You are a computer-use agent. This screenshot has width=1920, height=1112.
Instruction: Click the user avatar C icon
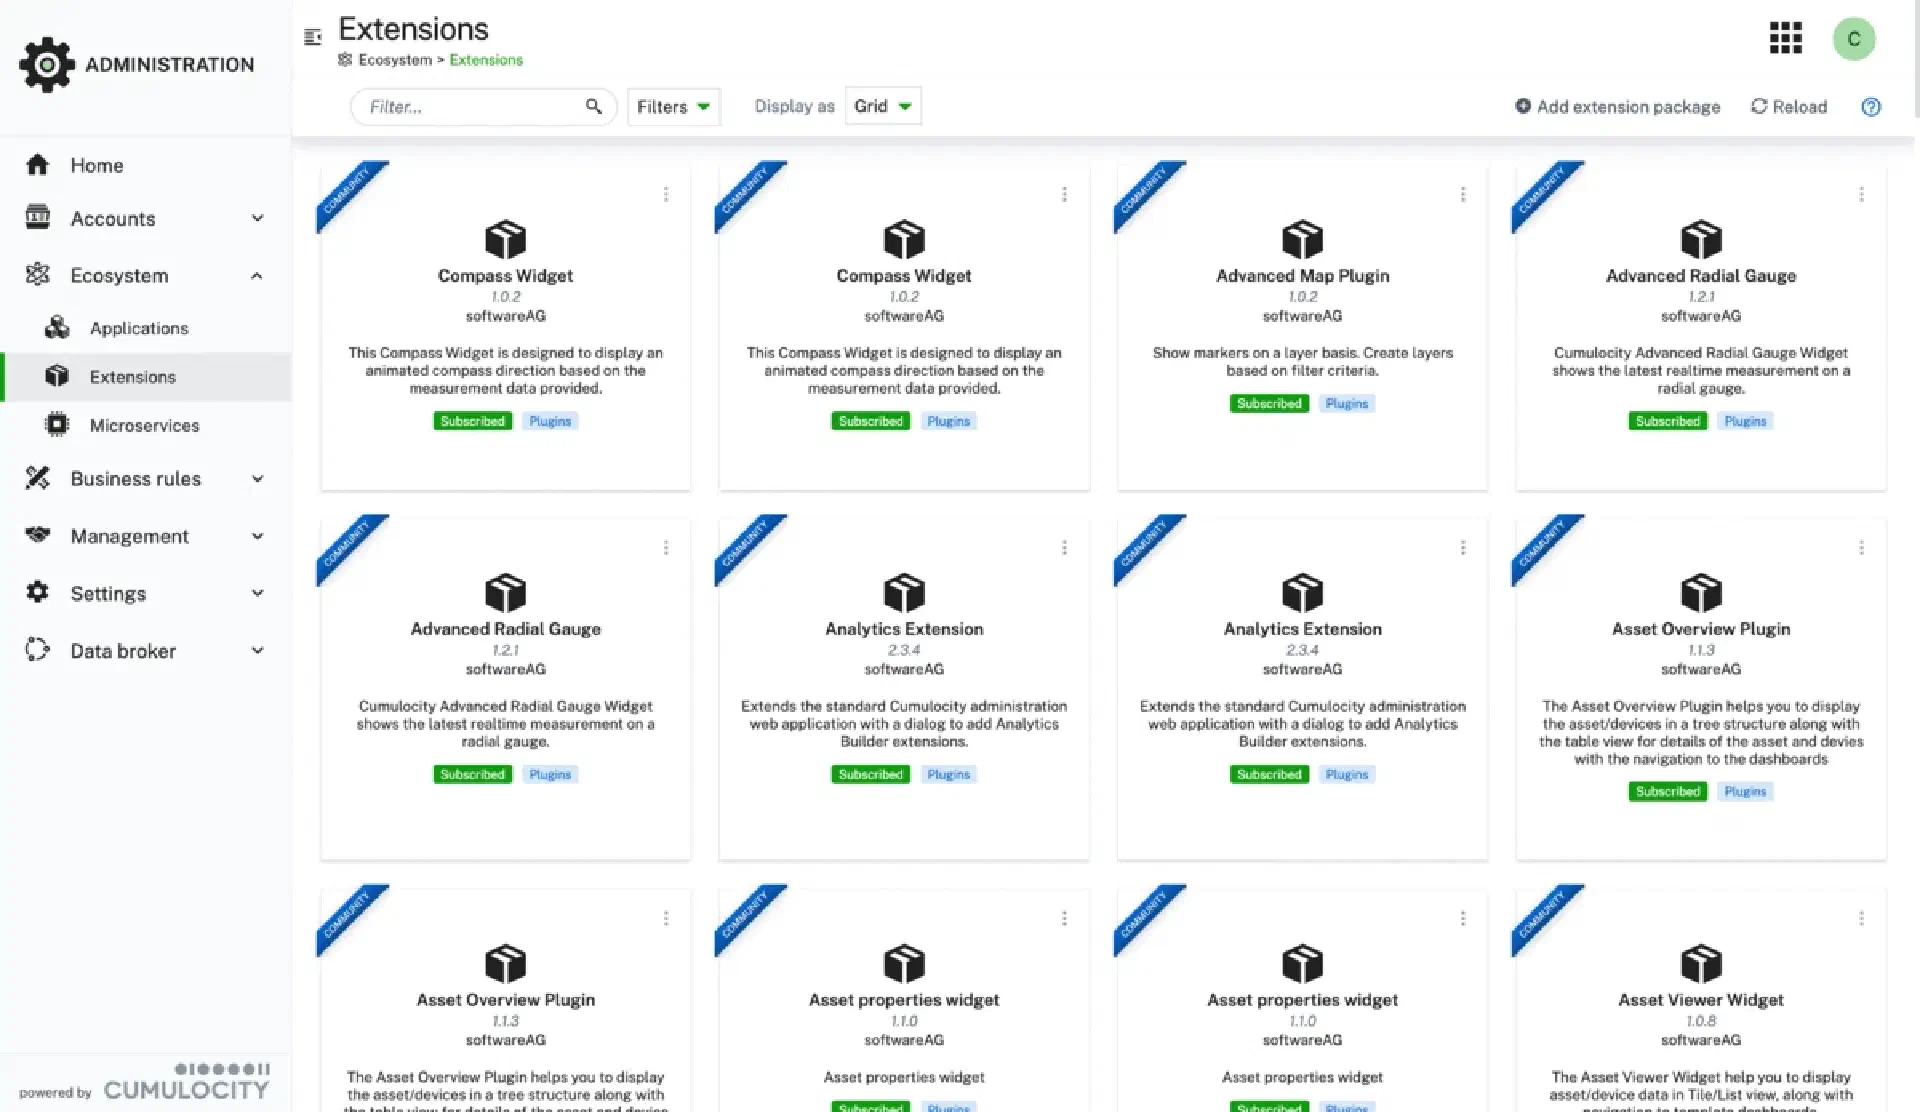[x=1853, y=39]
